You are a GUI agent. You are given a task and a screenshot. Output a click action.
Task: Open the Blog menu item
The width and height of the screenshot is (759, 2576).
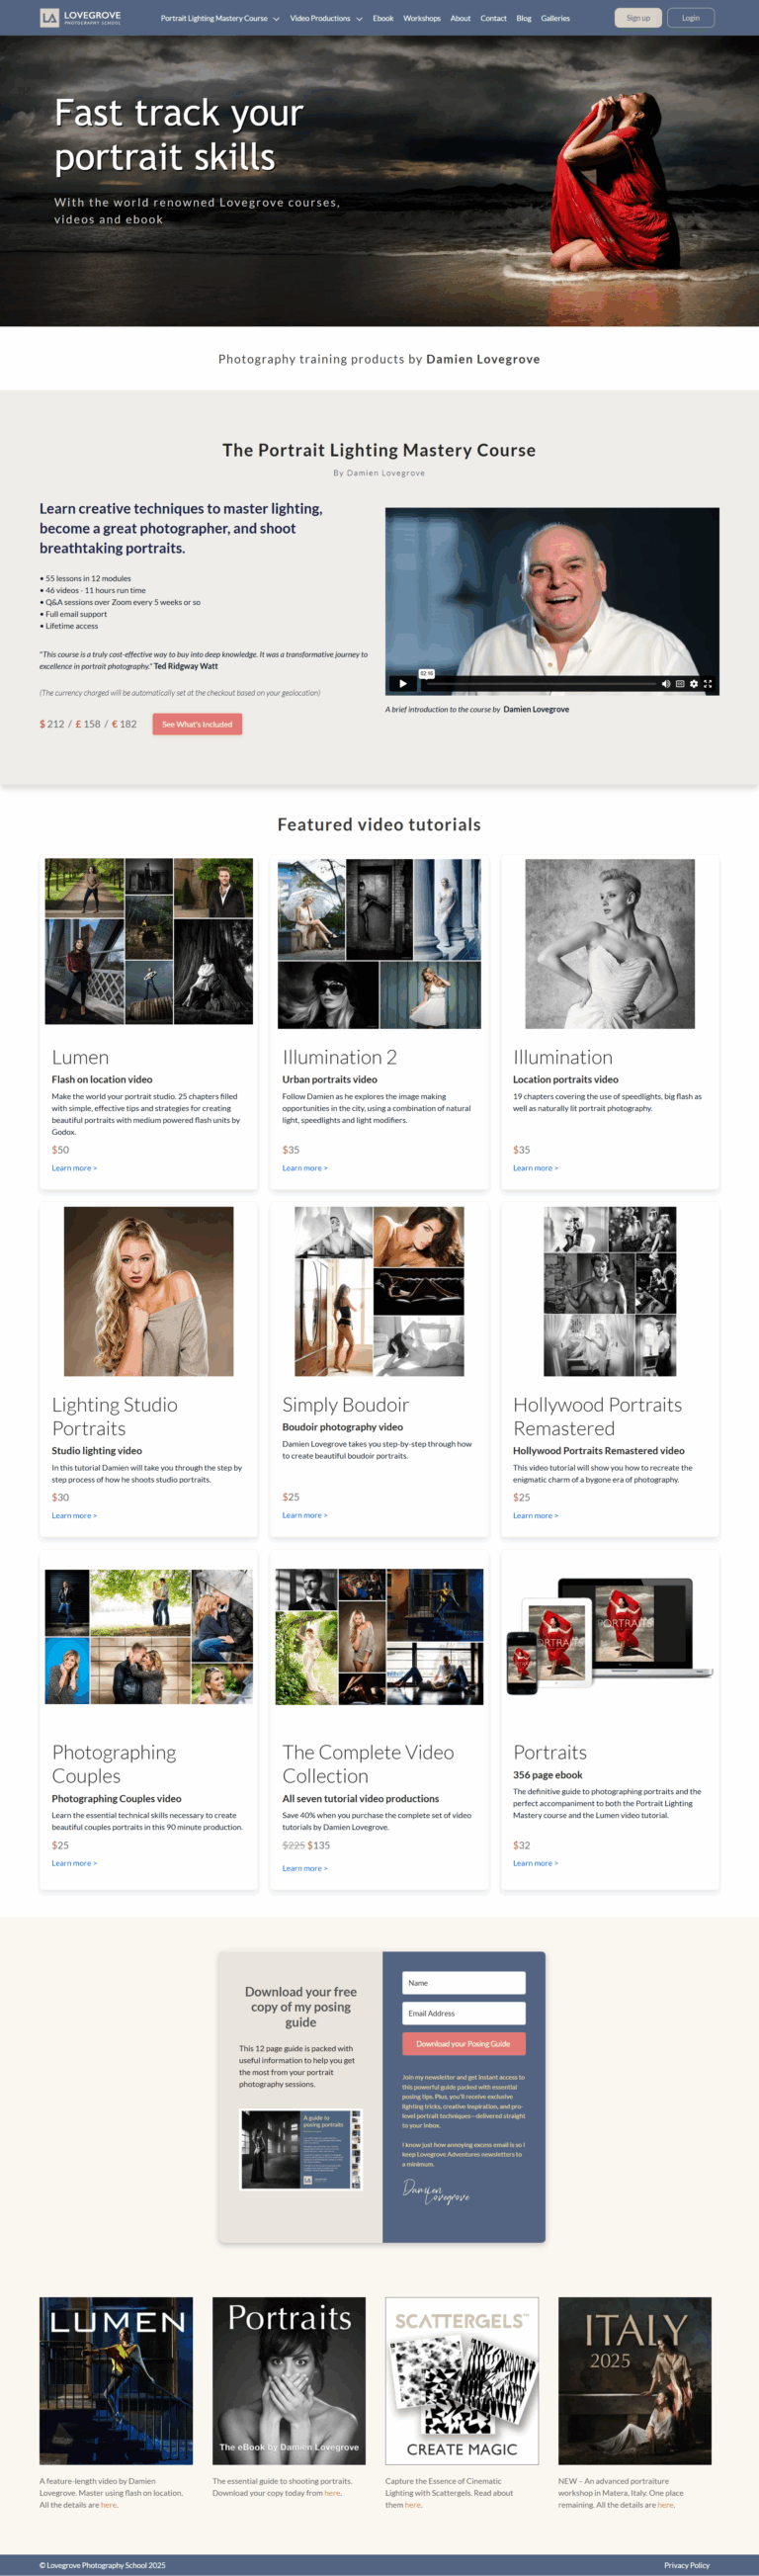(x=524, y=18)
